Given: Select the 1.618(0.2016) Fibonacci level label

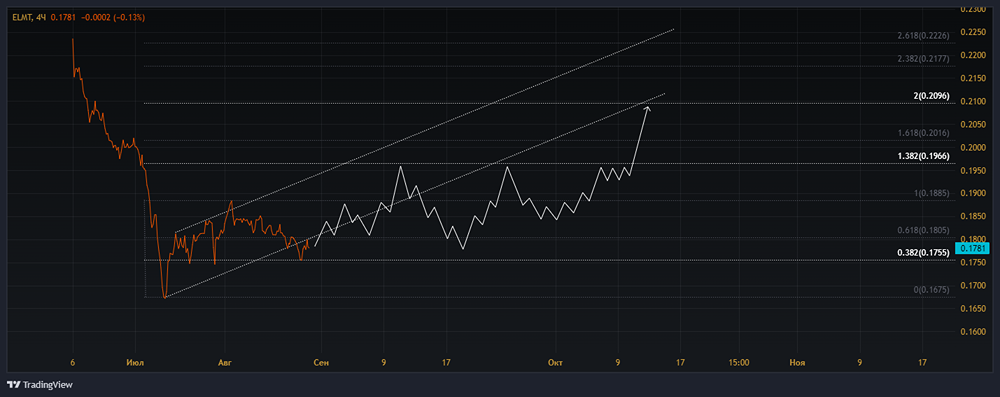Looking at the screenshot, I should point(923,133).
